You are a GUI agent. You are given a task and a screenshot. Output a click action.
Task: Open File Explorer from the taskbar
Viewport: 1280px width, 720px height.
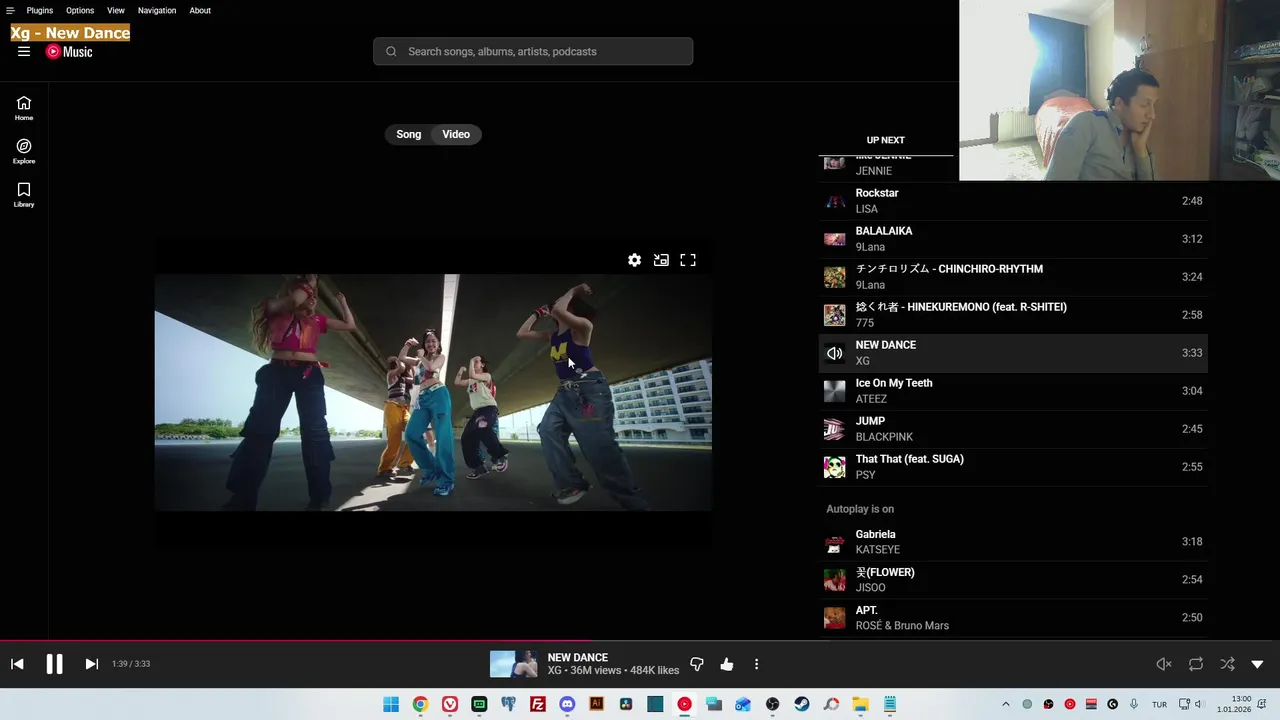(x=860, y=704)
